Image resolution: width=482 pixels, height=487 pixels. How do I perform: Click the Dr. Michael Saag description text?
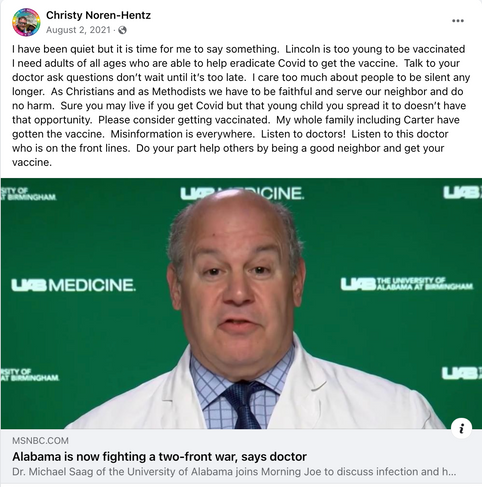coord(234,472)
